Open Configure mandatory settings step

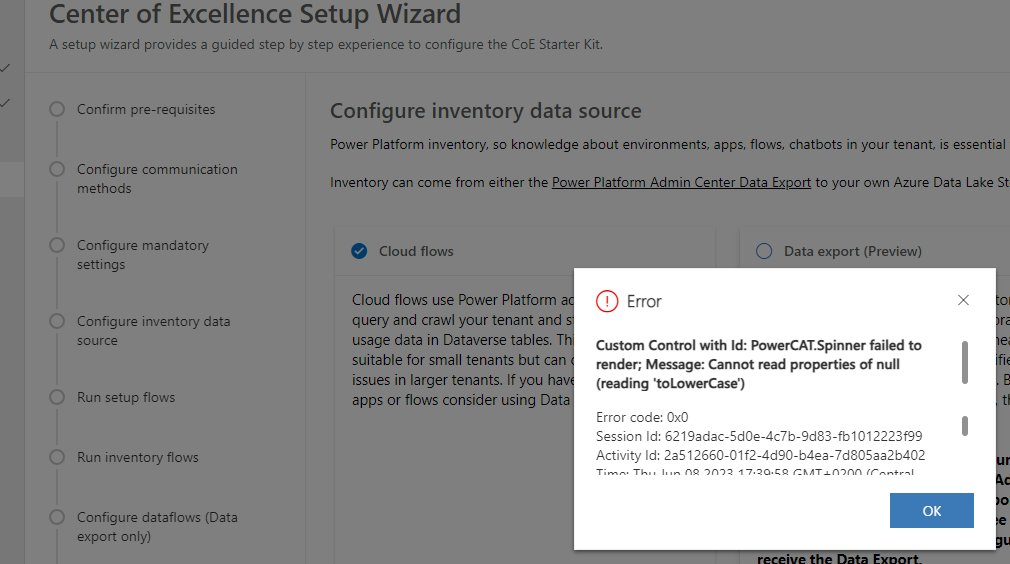point(143,255)
